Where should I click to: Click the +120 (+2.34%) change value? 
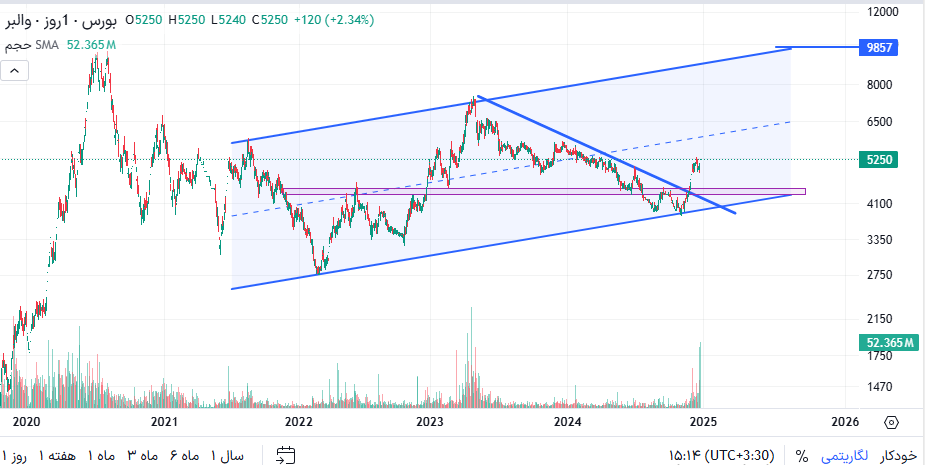click(x=333, y=20)
